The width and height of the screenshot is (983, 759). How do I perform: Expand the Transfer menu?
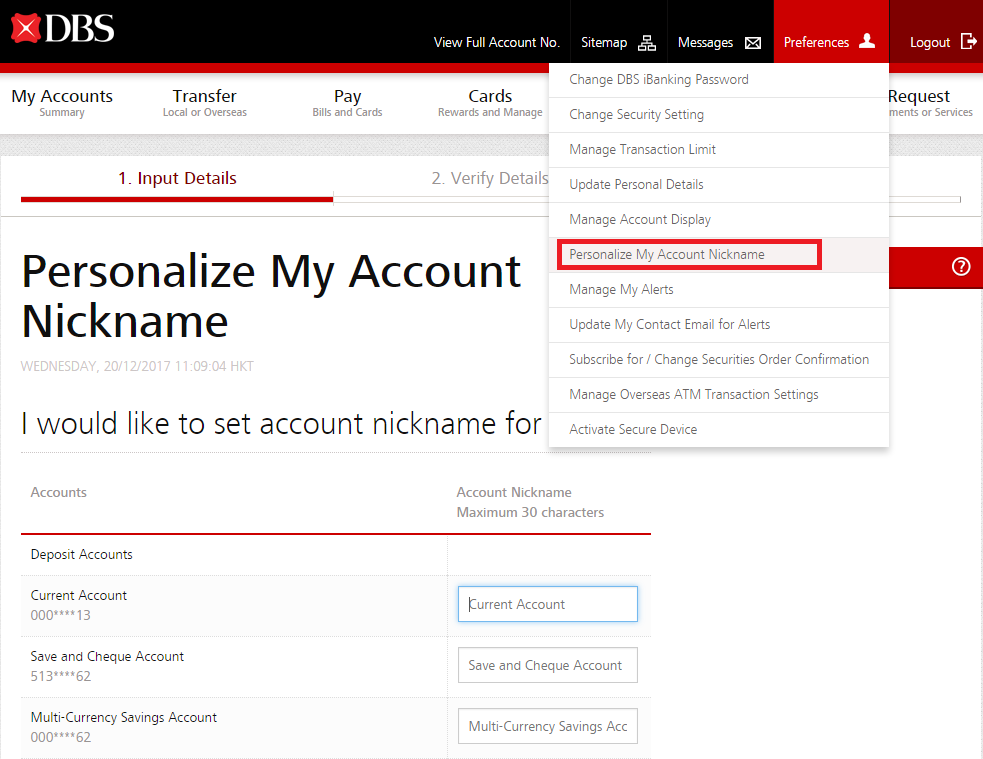click(204, 102)
